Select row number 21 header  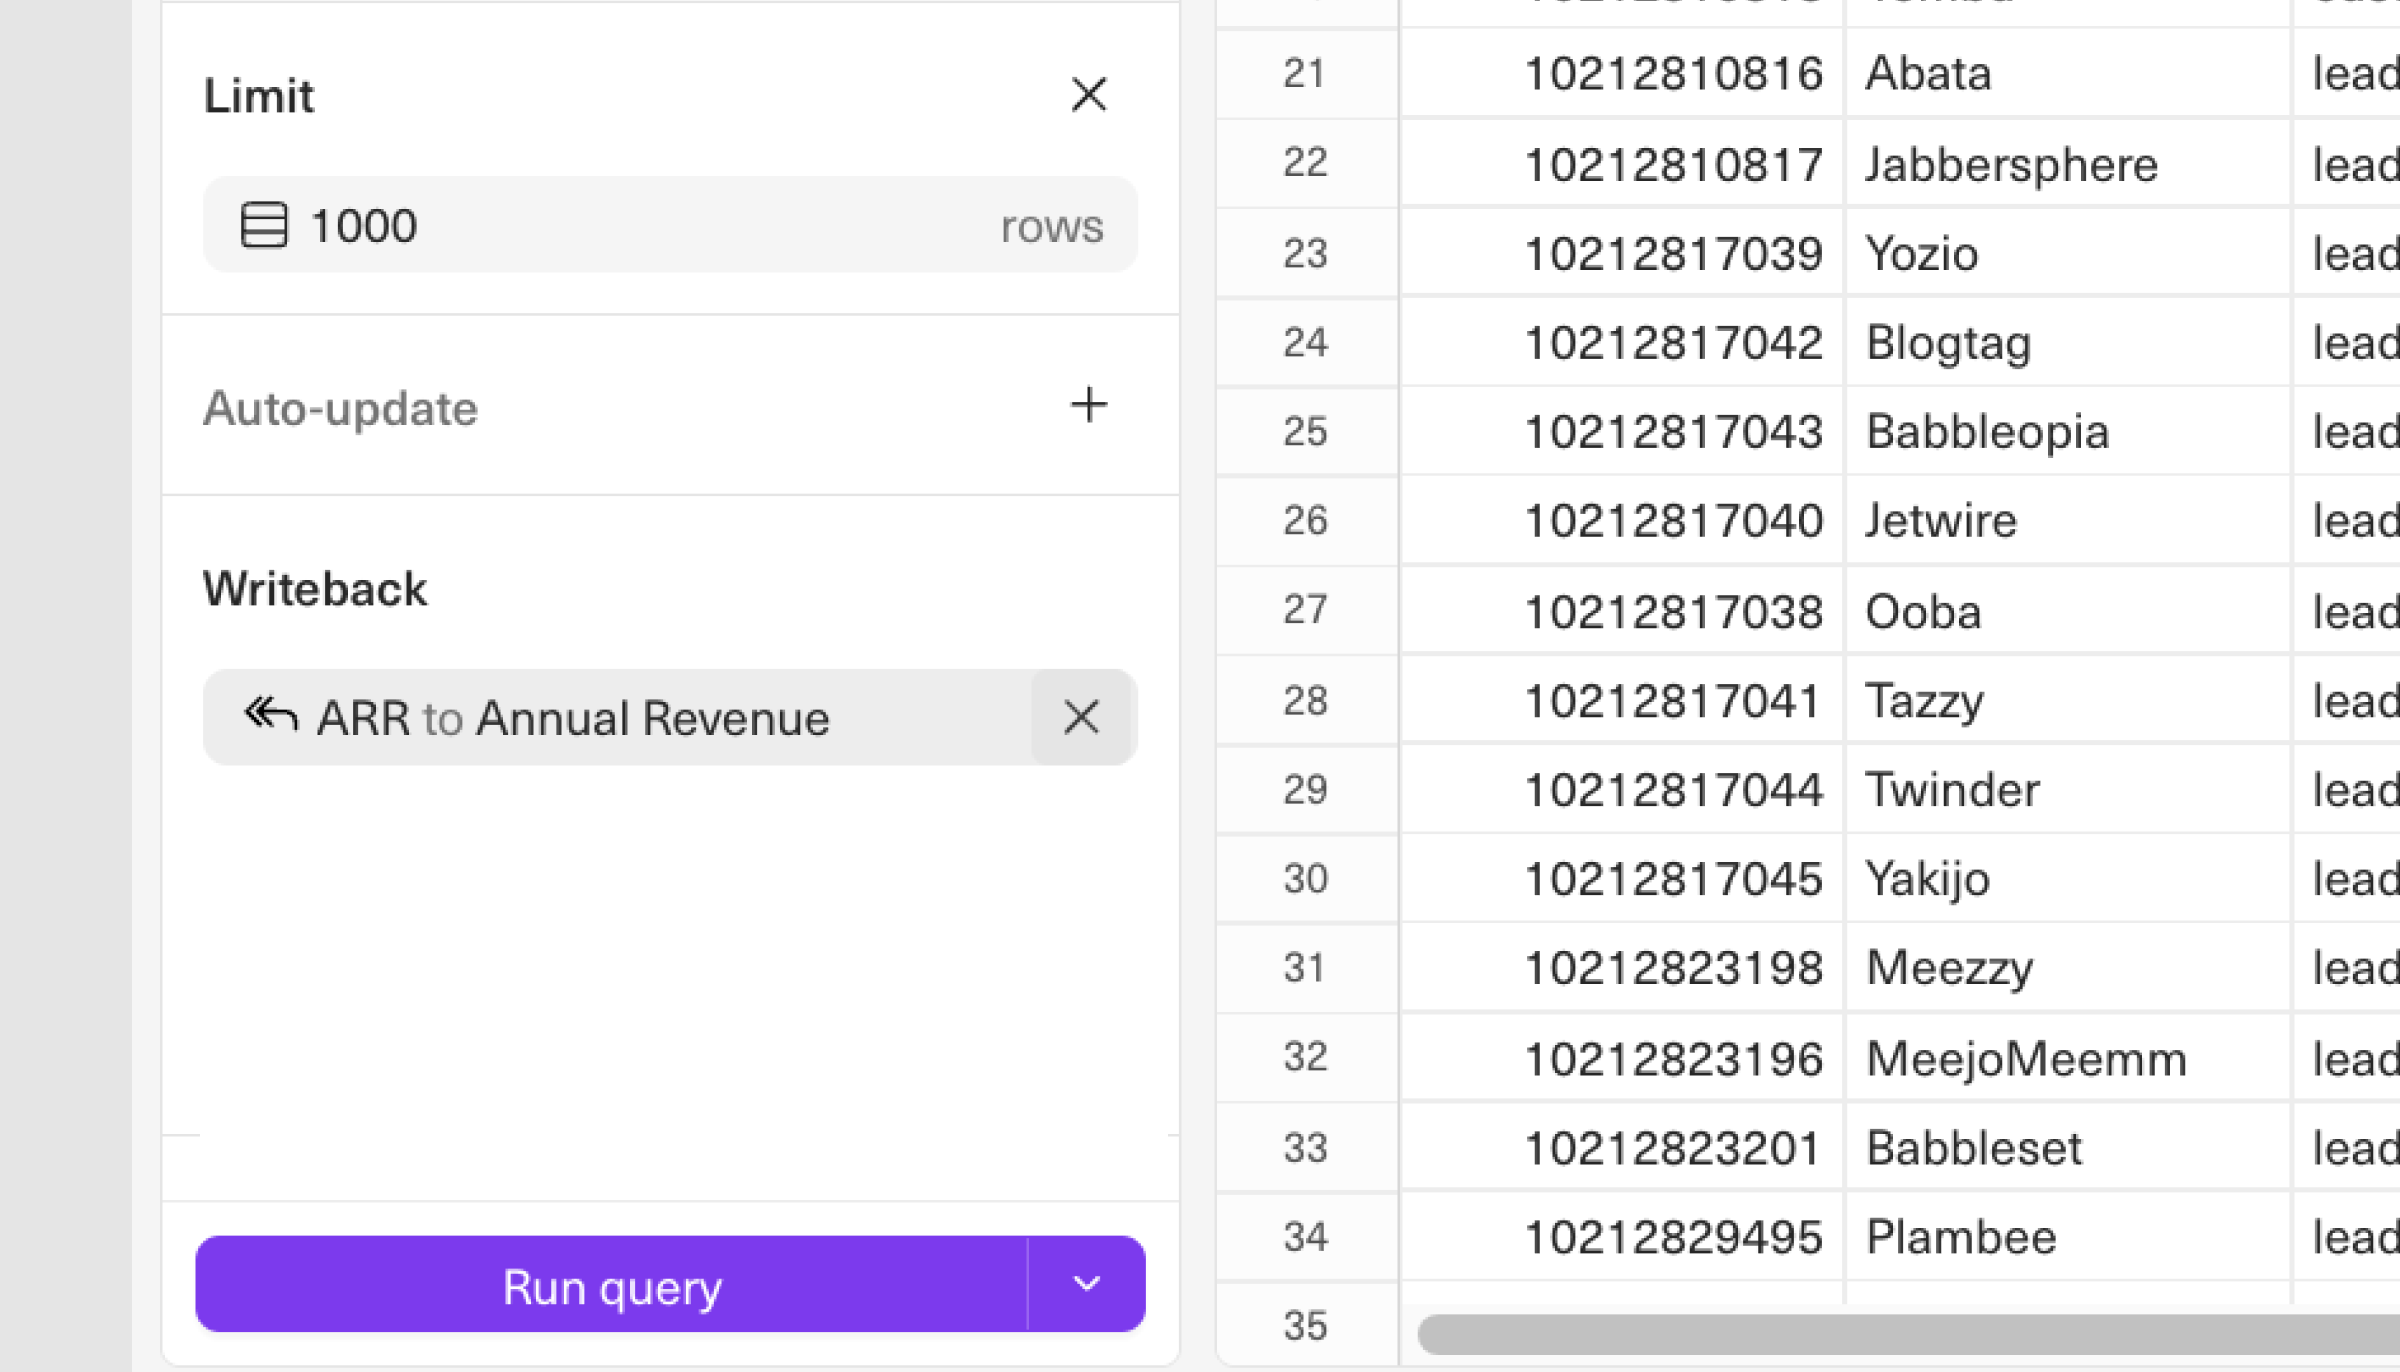(1305, 74)
